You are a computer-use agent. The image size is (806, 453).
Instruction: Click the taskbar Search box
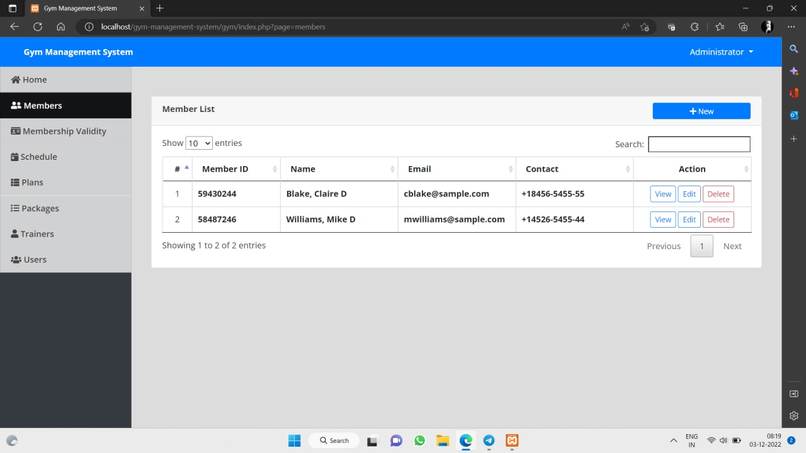click(334, 441)
